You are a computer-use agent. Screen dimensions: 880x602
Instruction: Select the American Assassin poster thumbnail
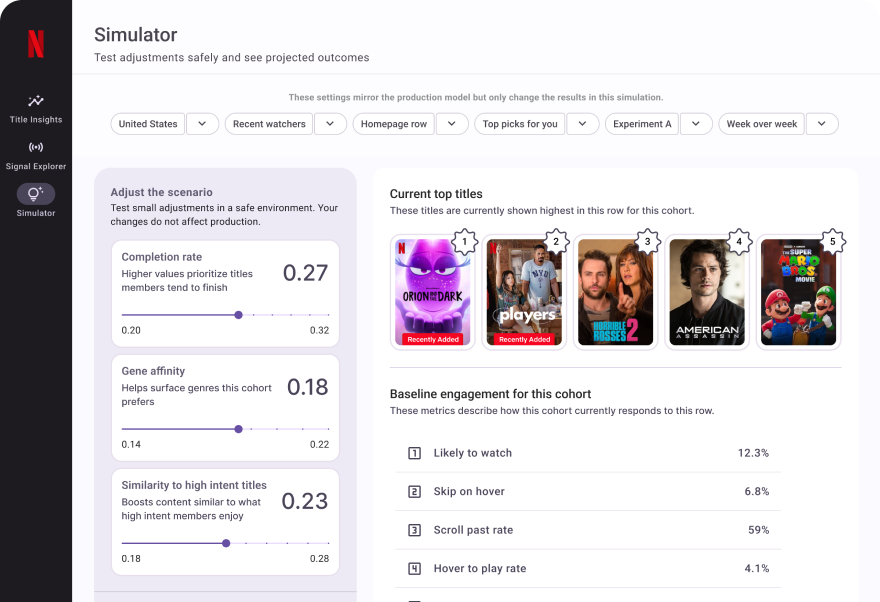708,292
